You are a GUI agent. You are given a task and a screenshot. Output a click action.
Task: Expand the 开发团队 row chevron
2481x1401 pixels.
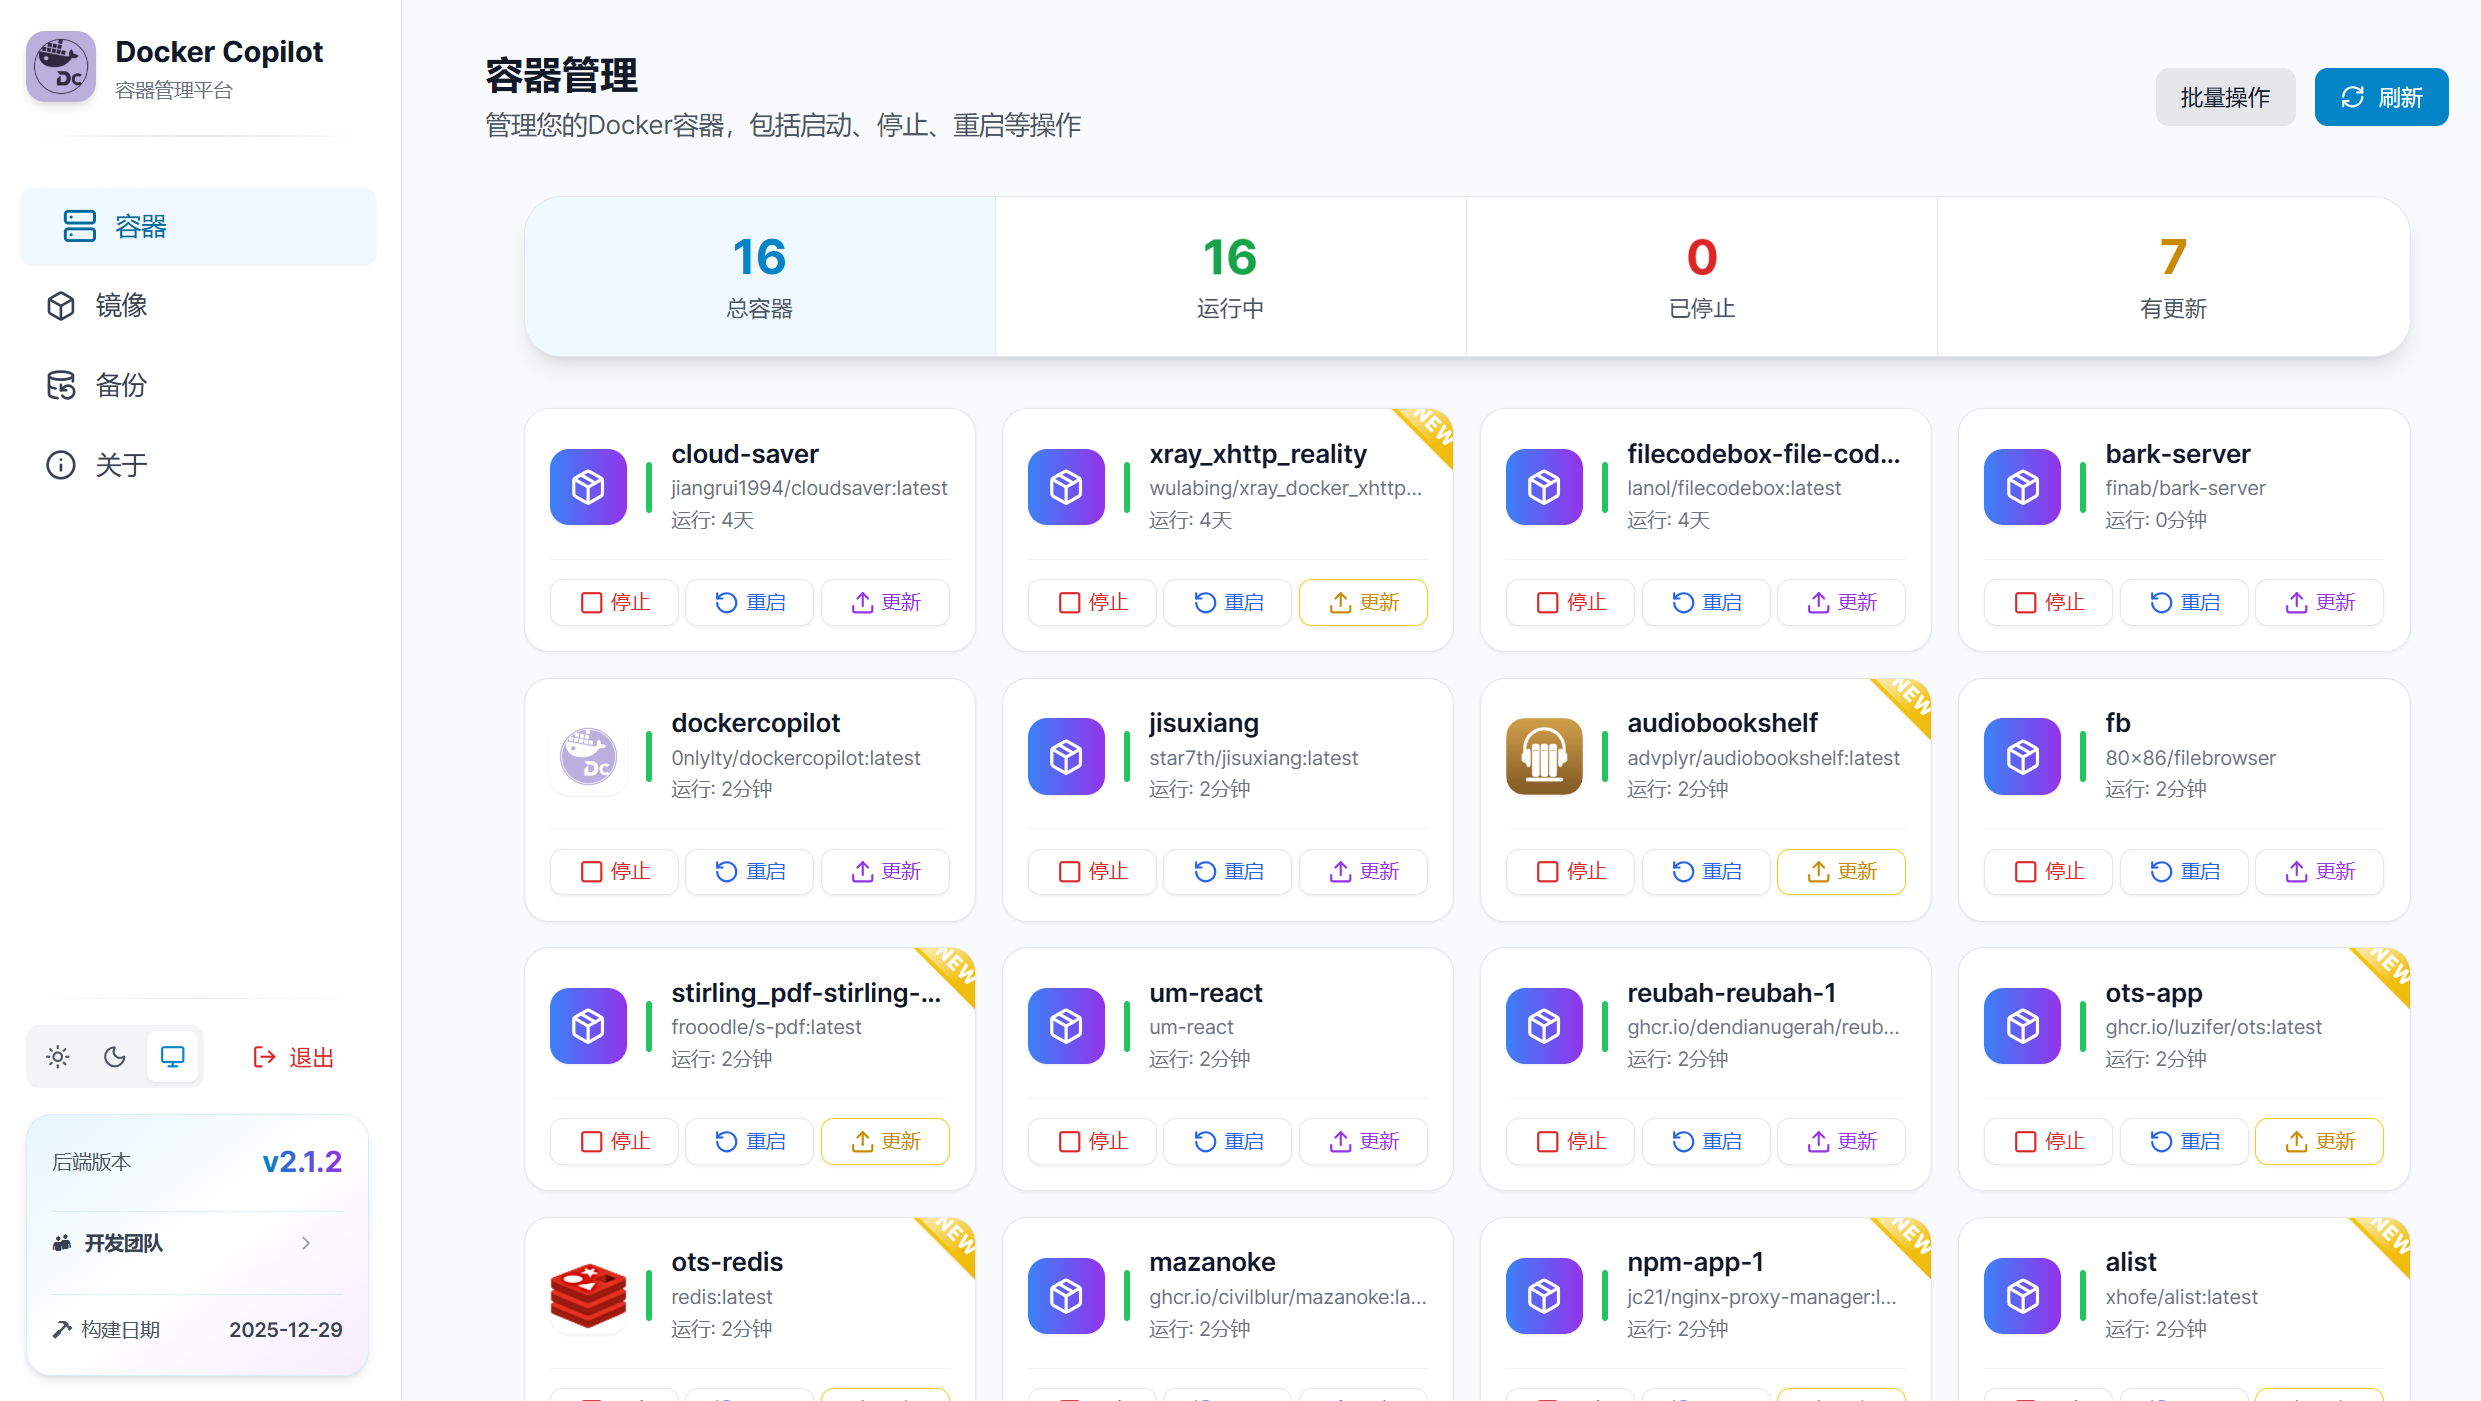pyautogui.click(x=306, y=1243)
